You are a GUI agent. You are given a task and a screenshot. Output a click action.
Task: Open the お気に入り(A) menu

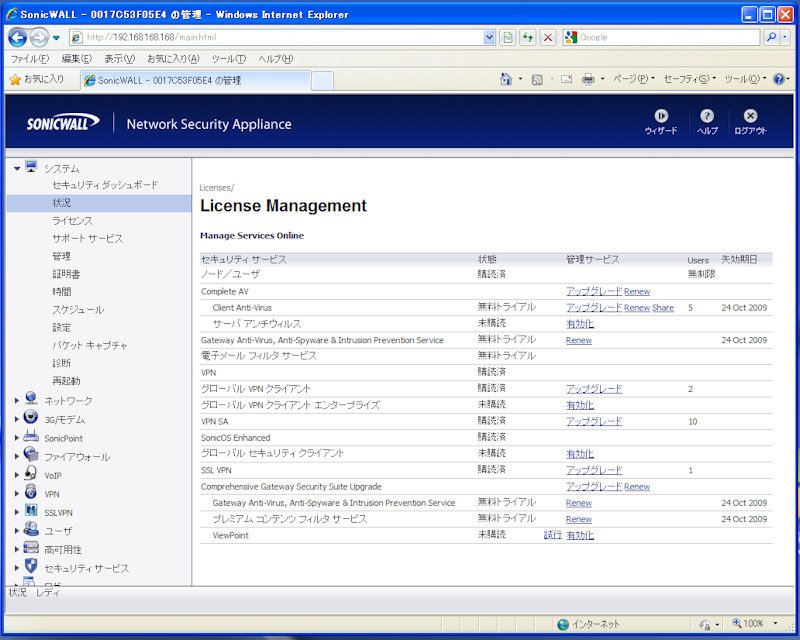click(173, 59)
